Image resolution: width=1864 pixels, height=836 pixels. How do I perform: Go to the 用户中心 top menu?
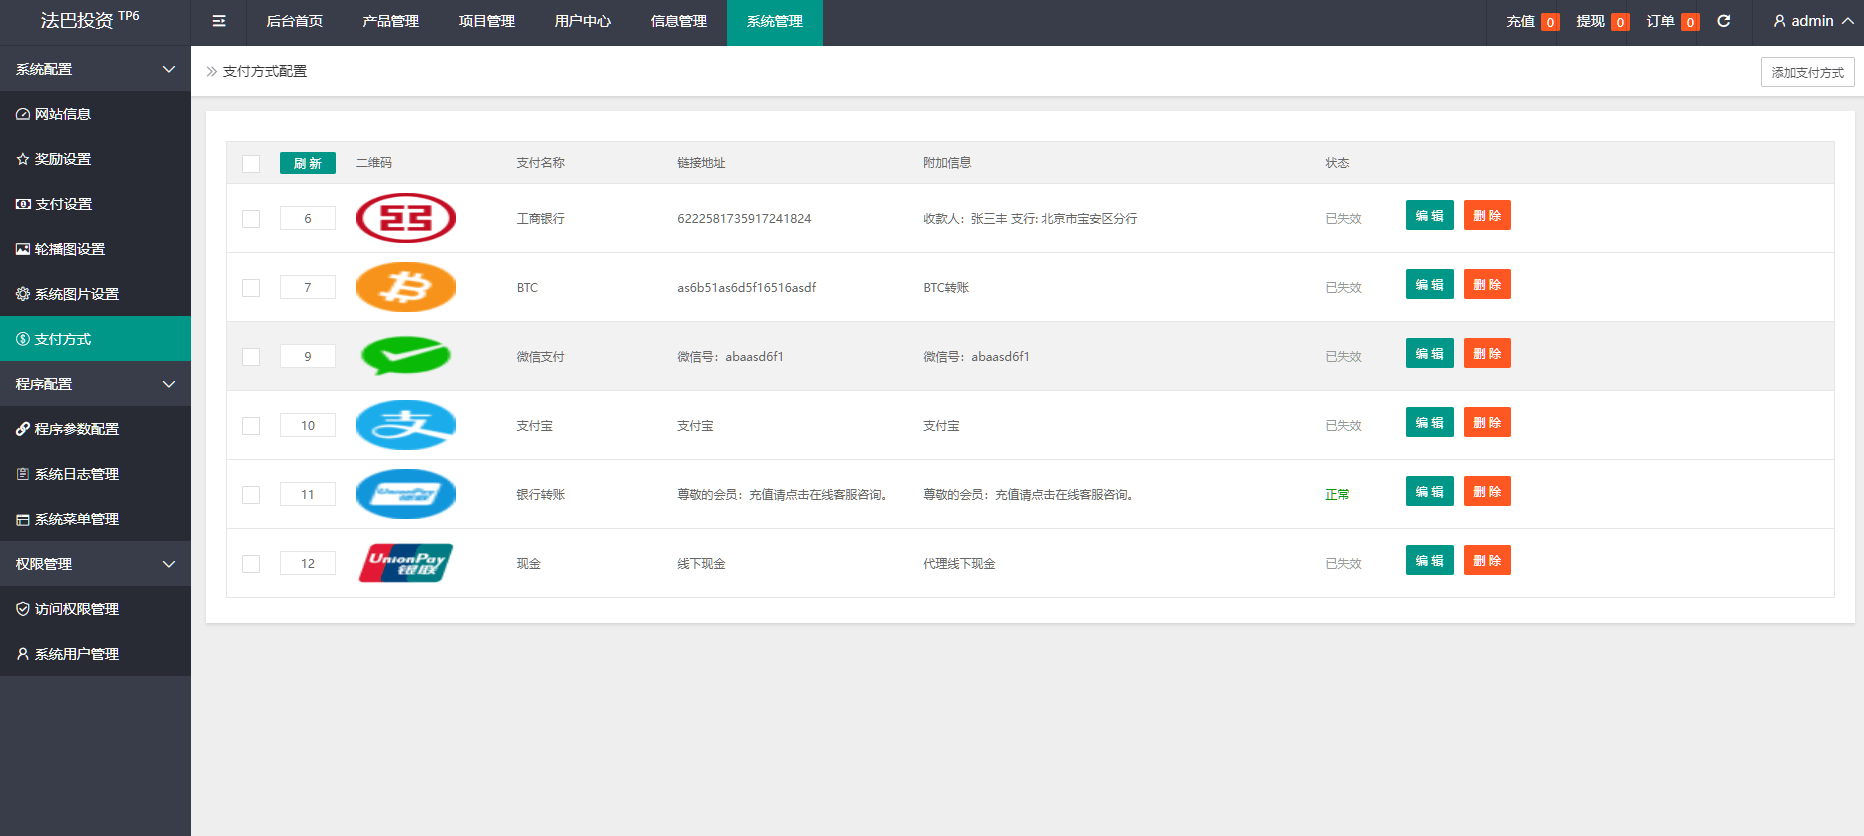click(582, 21)
